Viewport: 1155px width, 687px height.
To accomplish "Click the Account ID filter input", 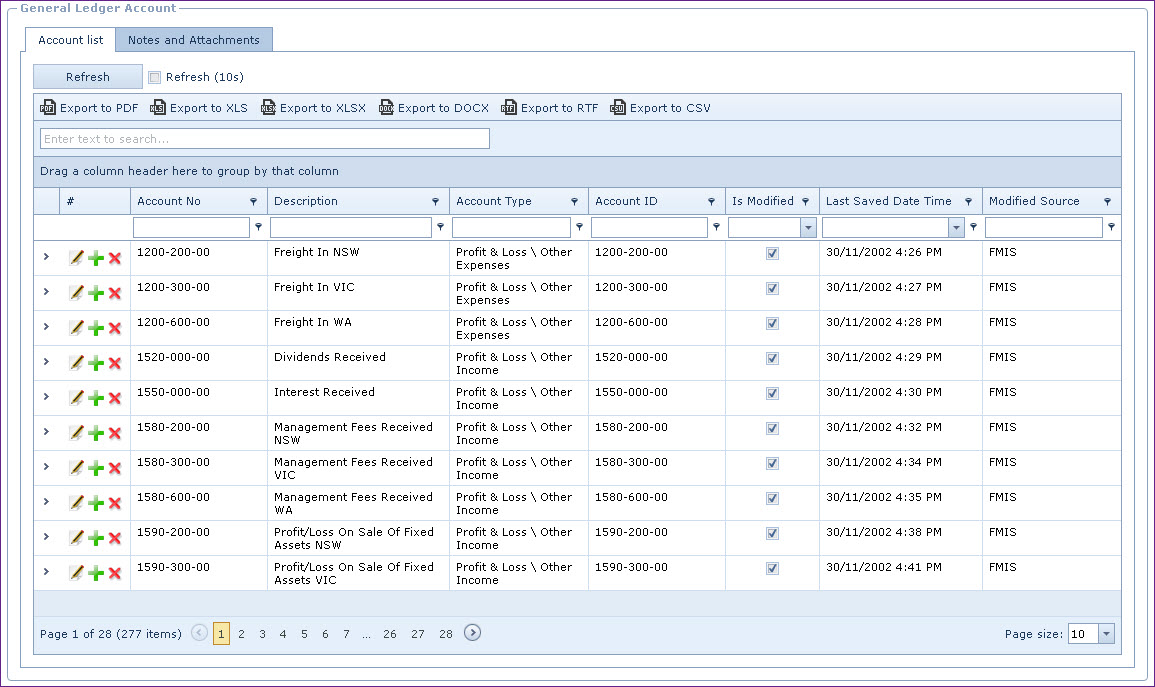I will [x=649, y=228].
